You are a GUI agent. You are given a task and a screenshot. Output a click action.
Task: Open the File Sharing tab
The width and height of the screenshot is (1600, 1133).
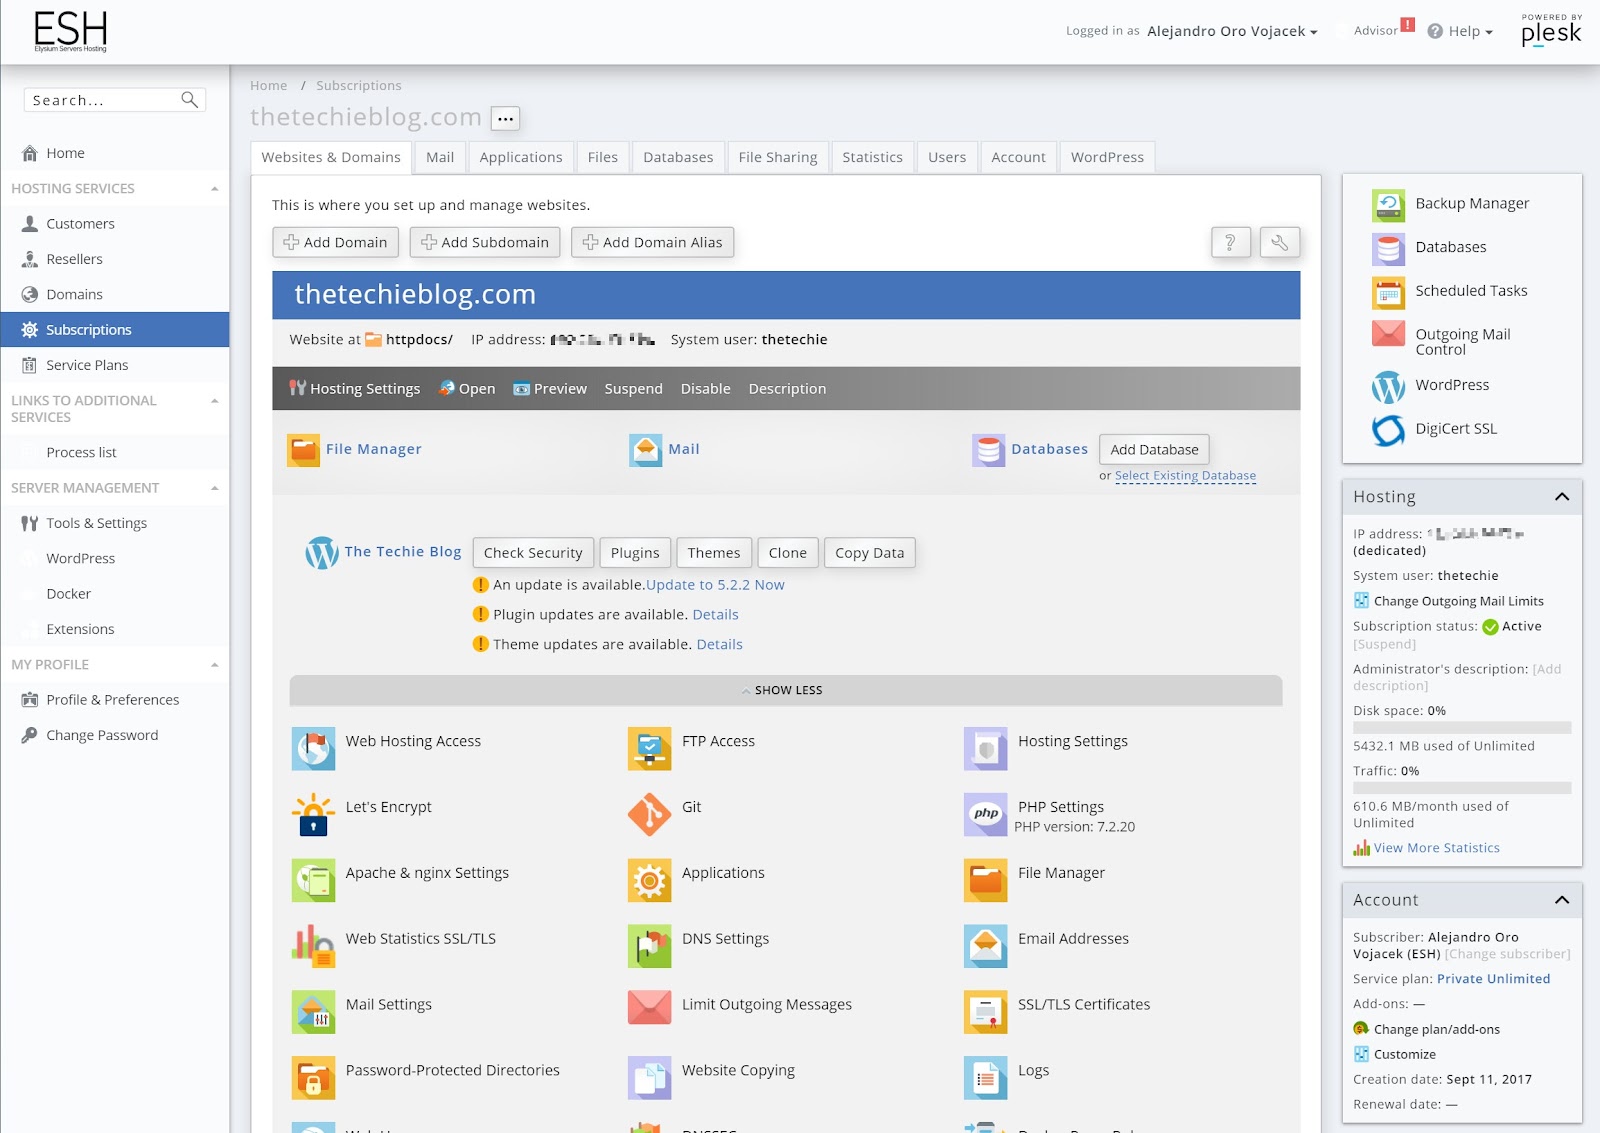point(778,157)
